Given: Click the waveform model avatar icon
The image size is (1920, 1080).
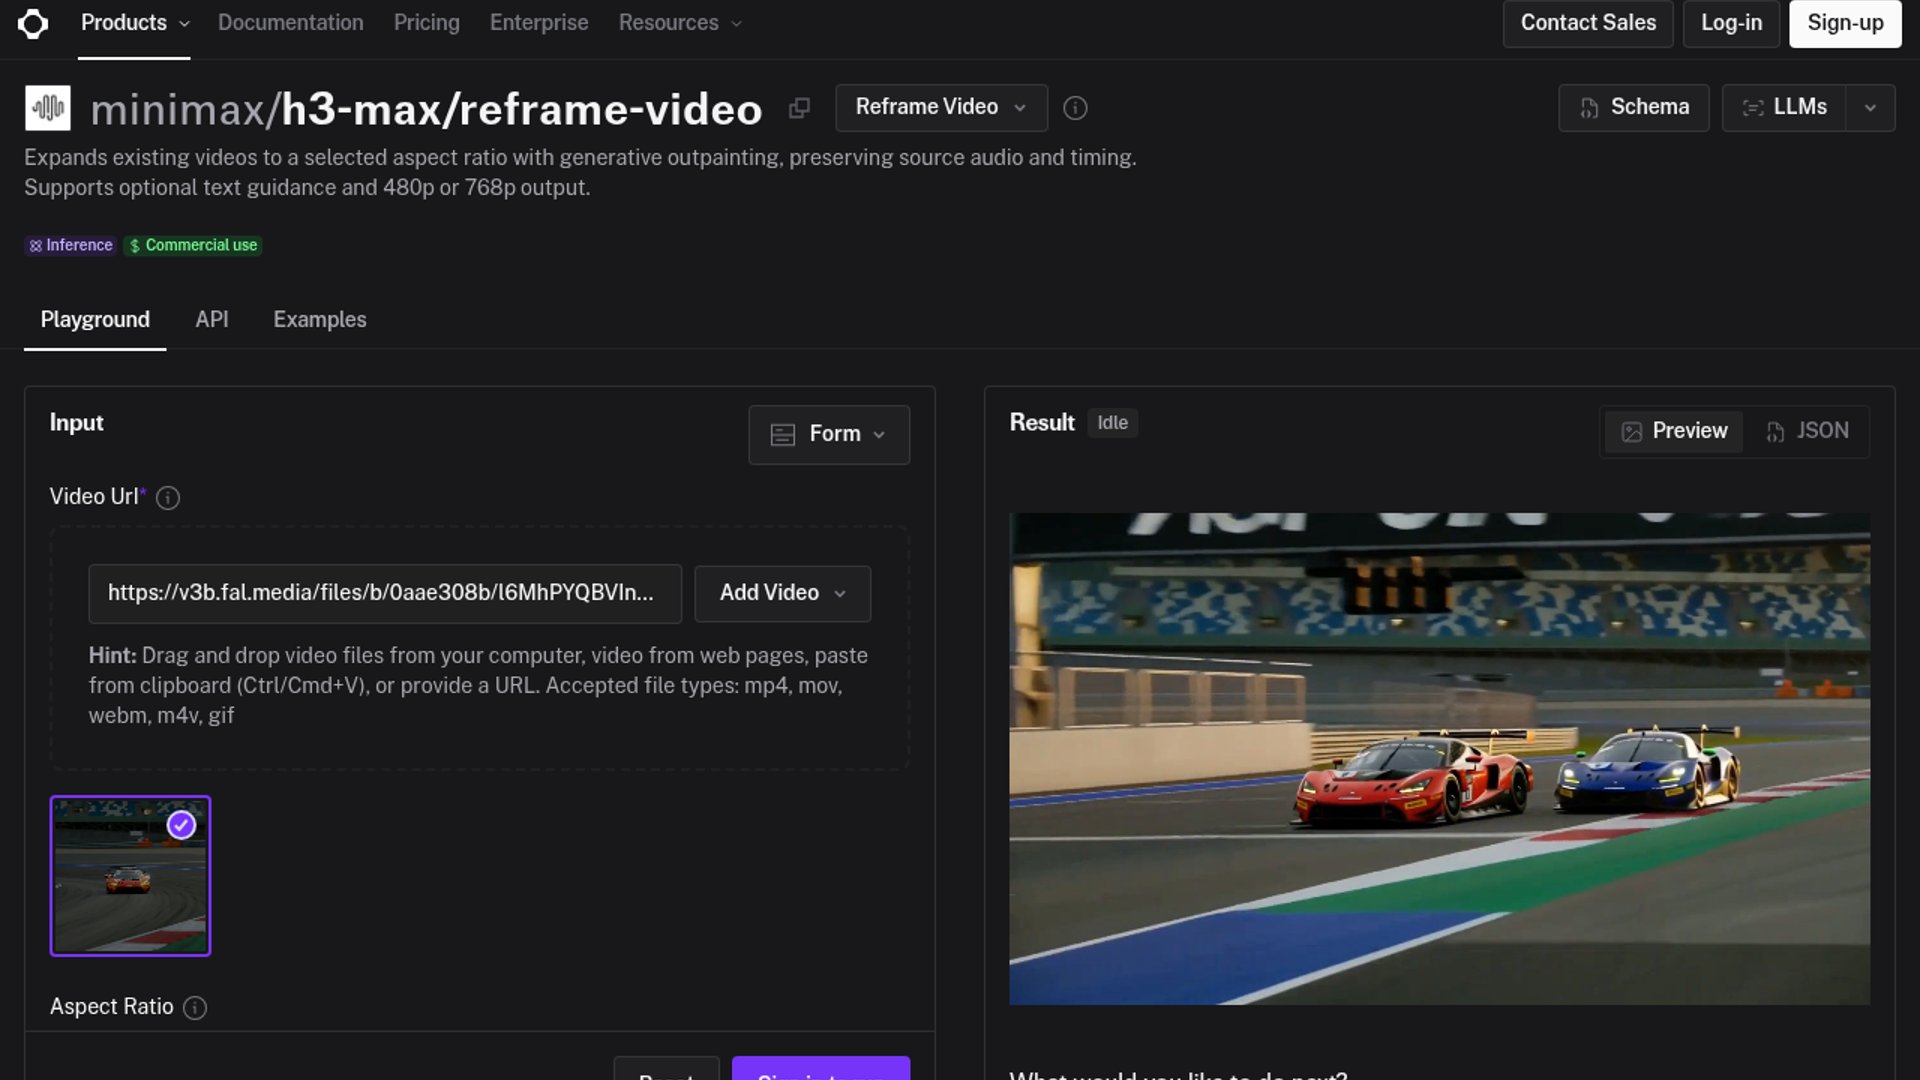Looking at the screenshot, I should [x=48, y=108].
